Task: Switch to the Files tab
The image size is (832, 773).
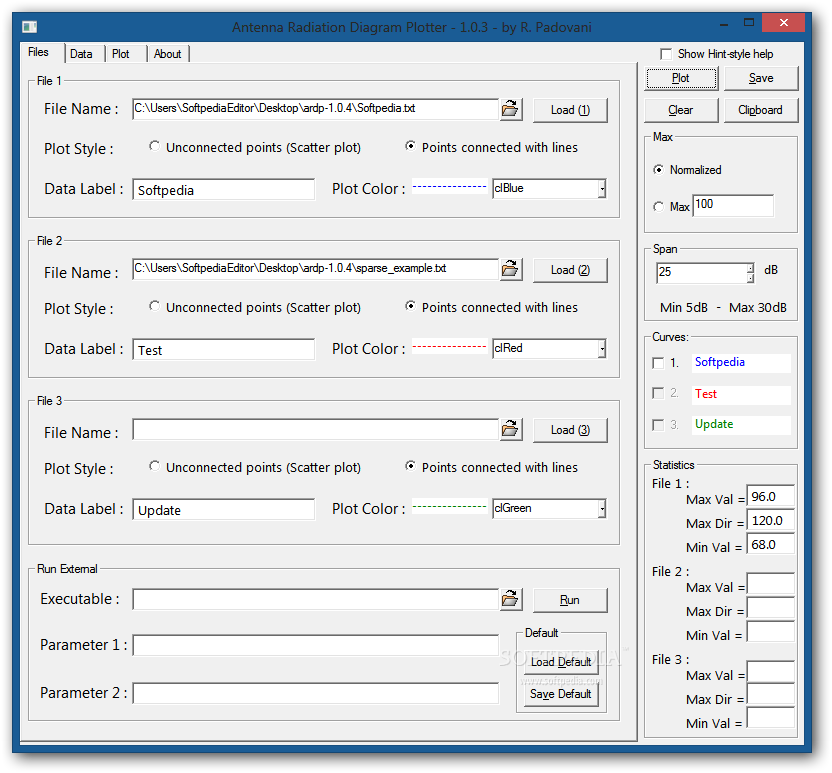Action: (x=38, y=52)
